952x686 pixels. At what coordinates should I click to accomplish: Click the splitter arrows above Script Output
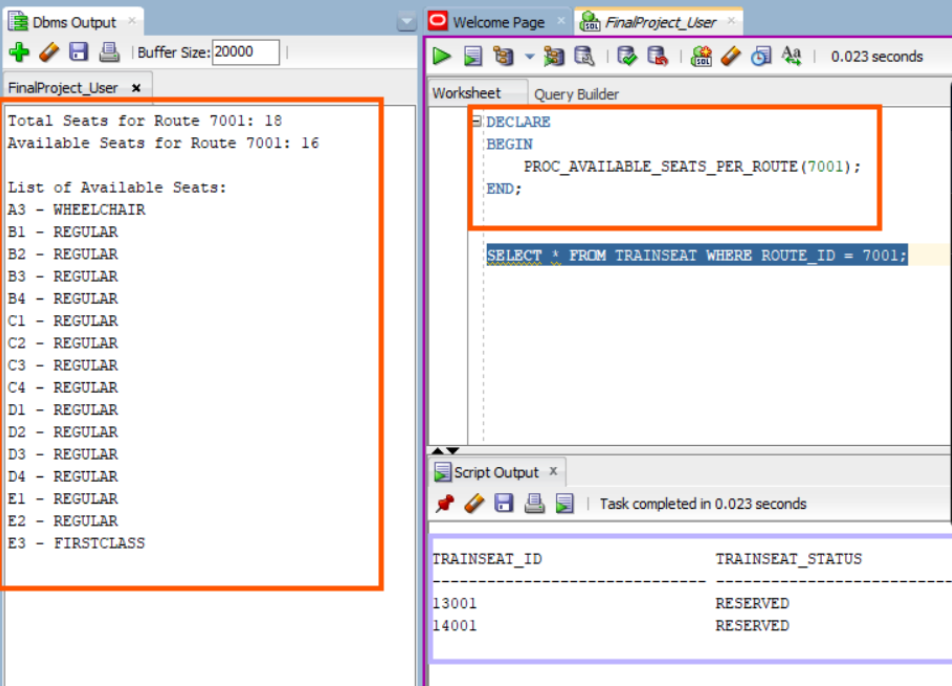pyautogui.click(x=445, y=451)
